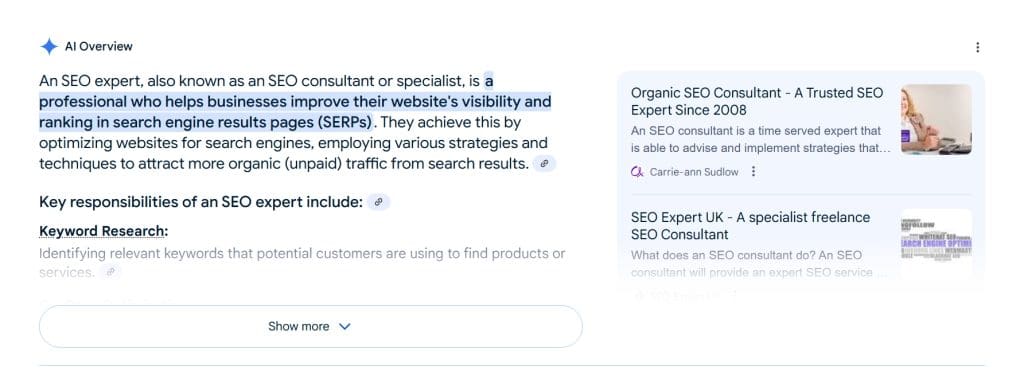Click the Carrie-ann Sudlow source name
Screen dimensions: 1024x370
[x=694, y=172]
